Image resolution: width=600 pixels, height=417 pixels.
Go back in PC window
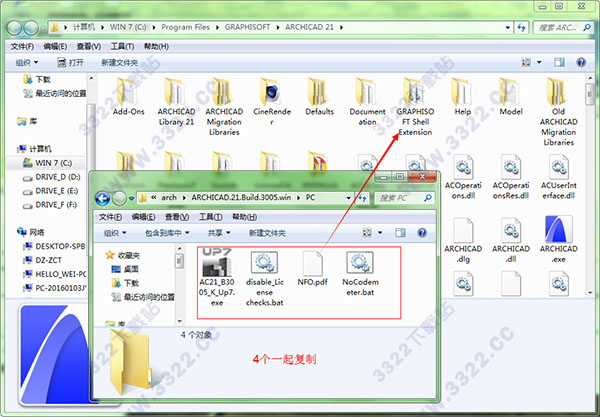point(102,198)
